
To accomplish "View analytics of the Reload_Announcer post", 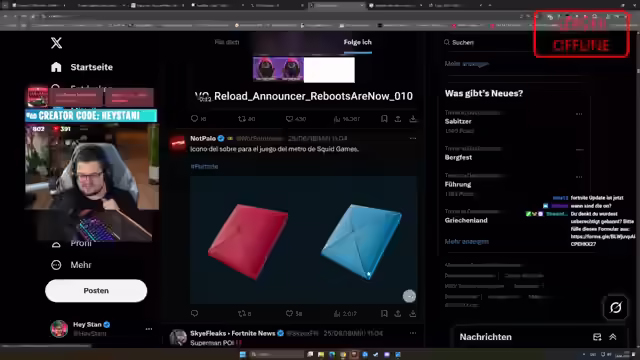I will [337, 119].
